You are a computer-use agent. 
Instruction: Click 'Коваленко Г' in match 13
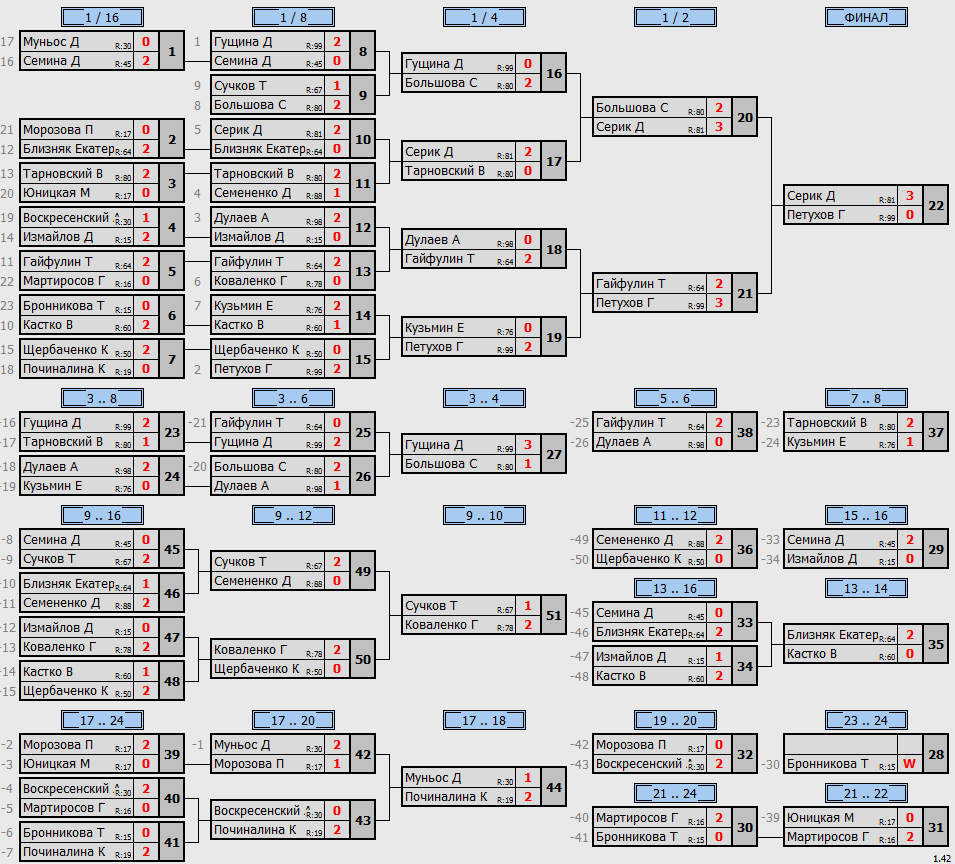pyautogui.click(x=250, y=281)
